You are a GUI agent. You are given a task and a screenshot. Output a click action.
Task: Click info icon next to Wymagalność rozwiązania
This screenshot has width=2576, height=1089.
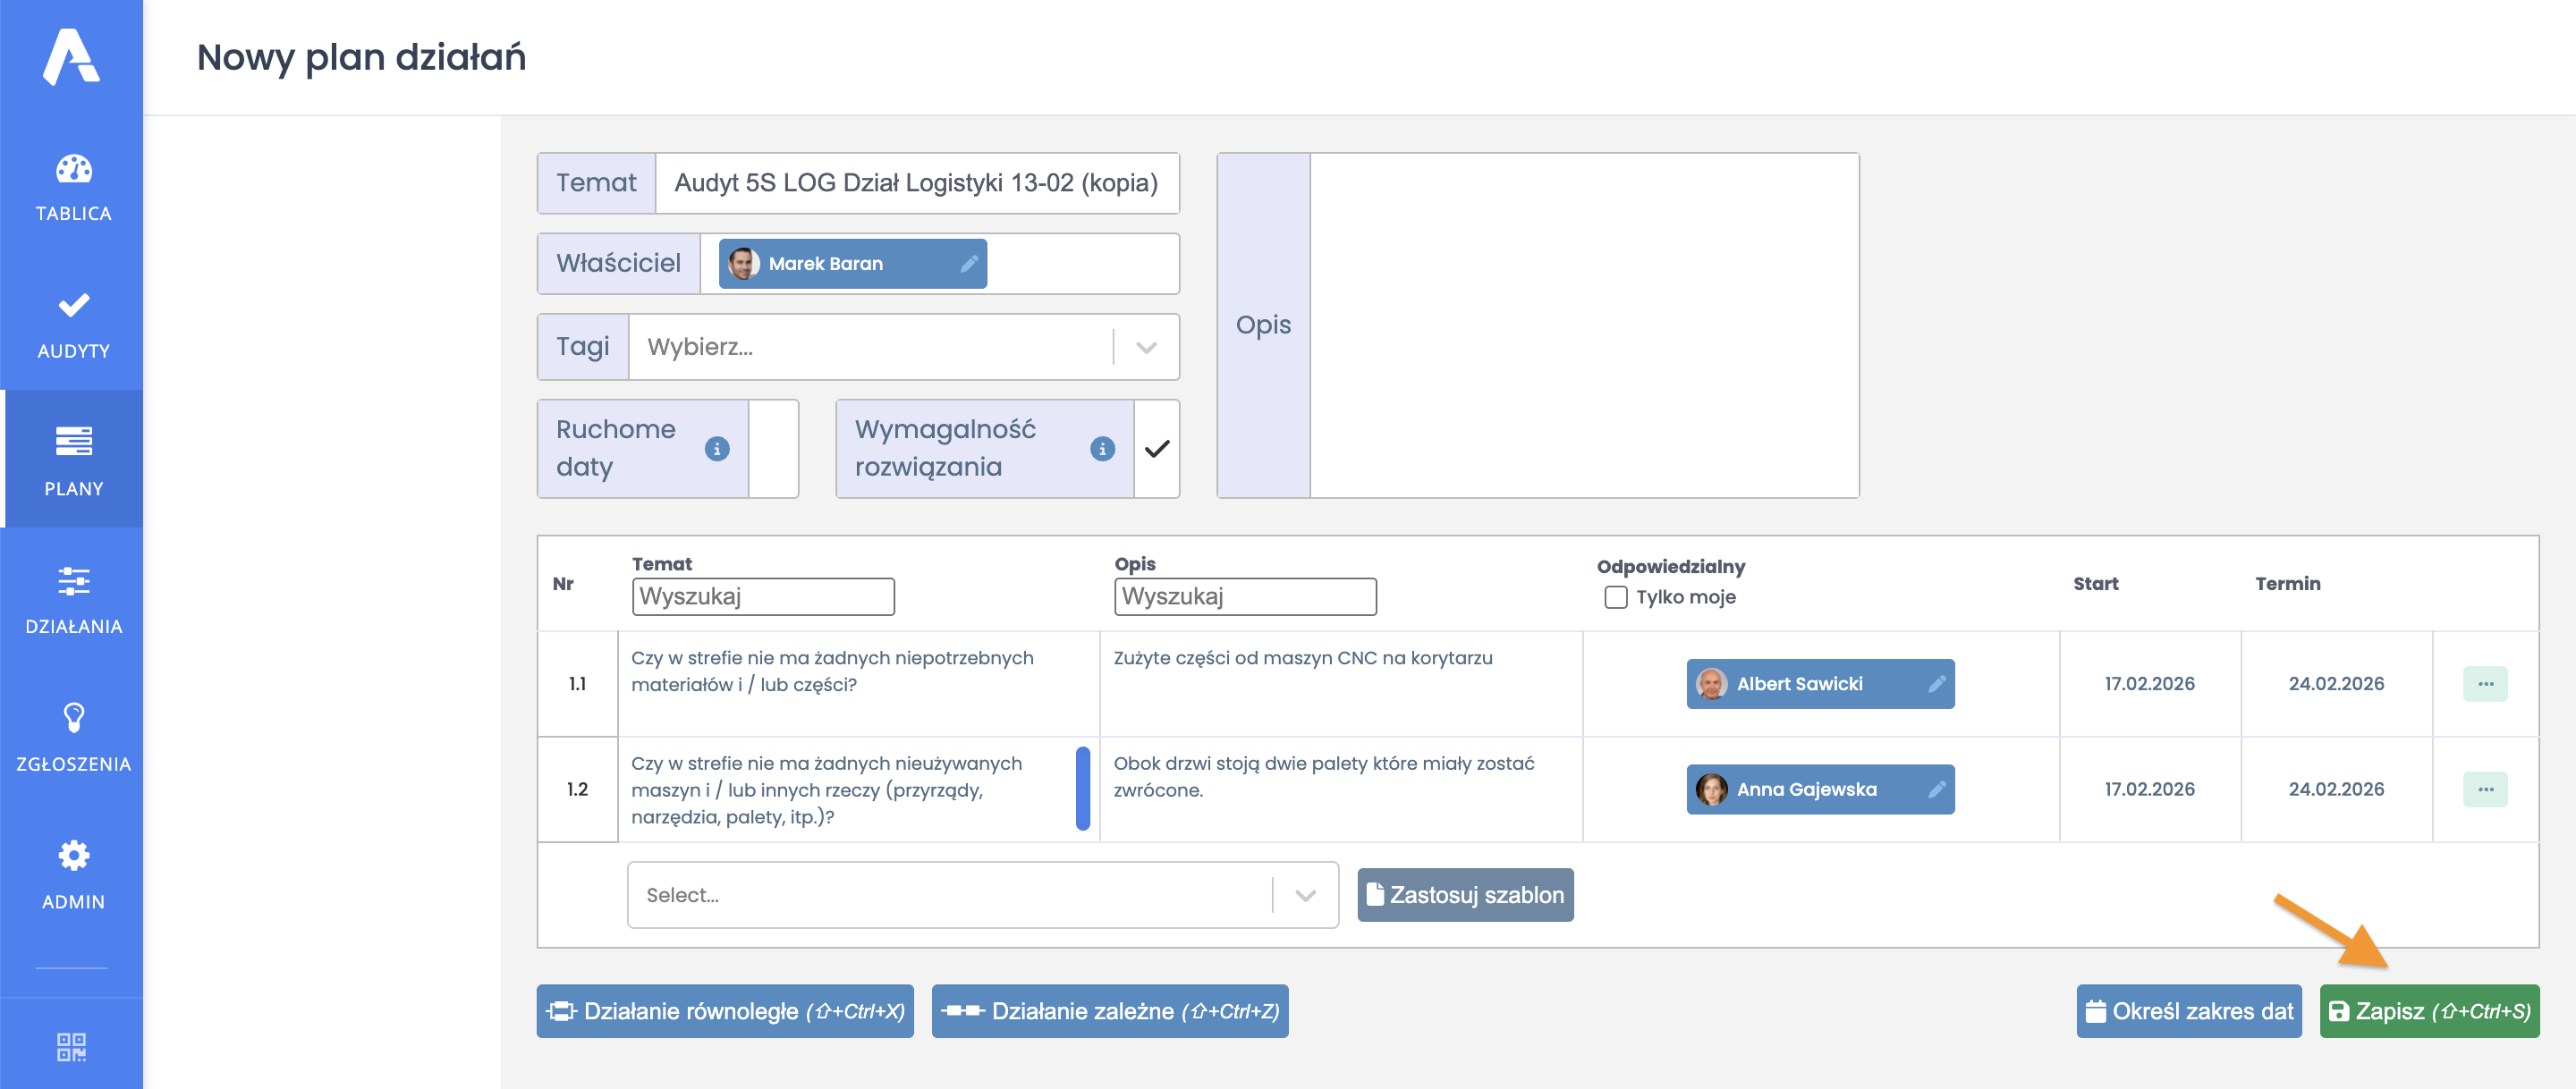click(1102, 449)
